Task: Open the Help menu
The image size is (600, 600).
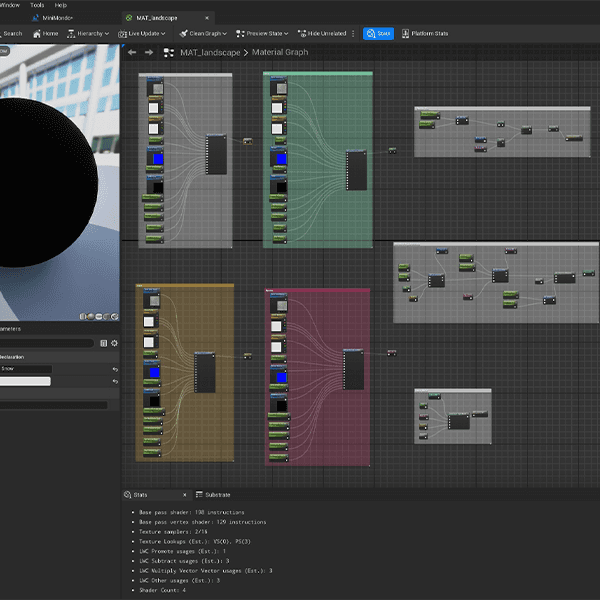Action: click(61, 5)
